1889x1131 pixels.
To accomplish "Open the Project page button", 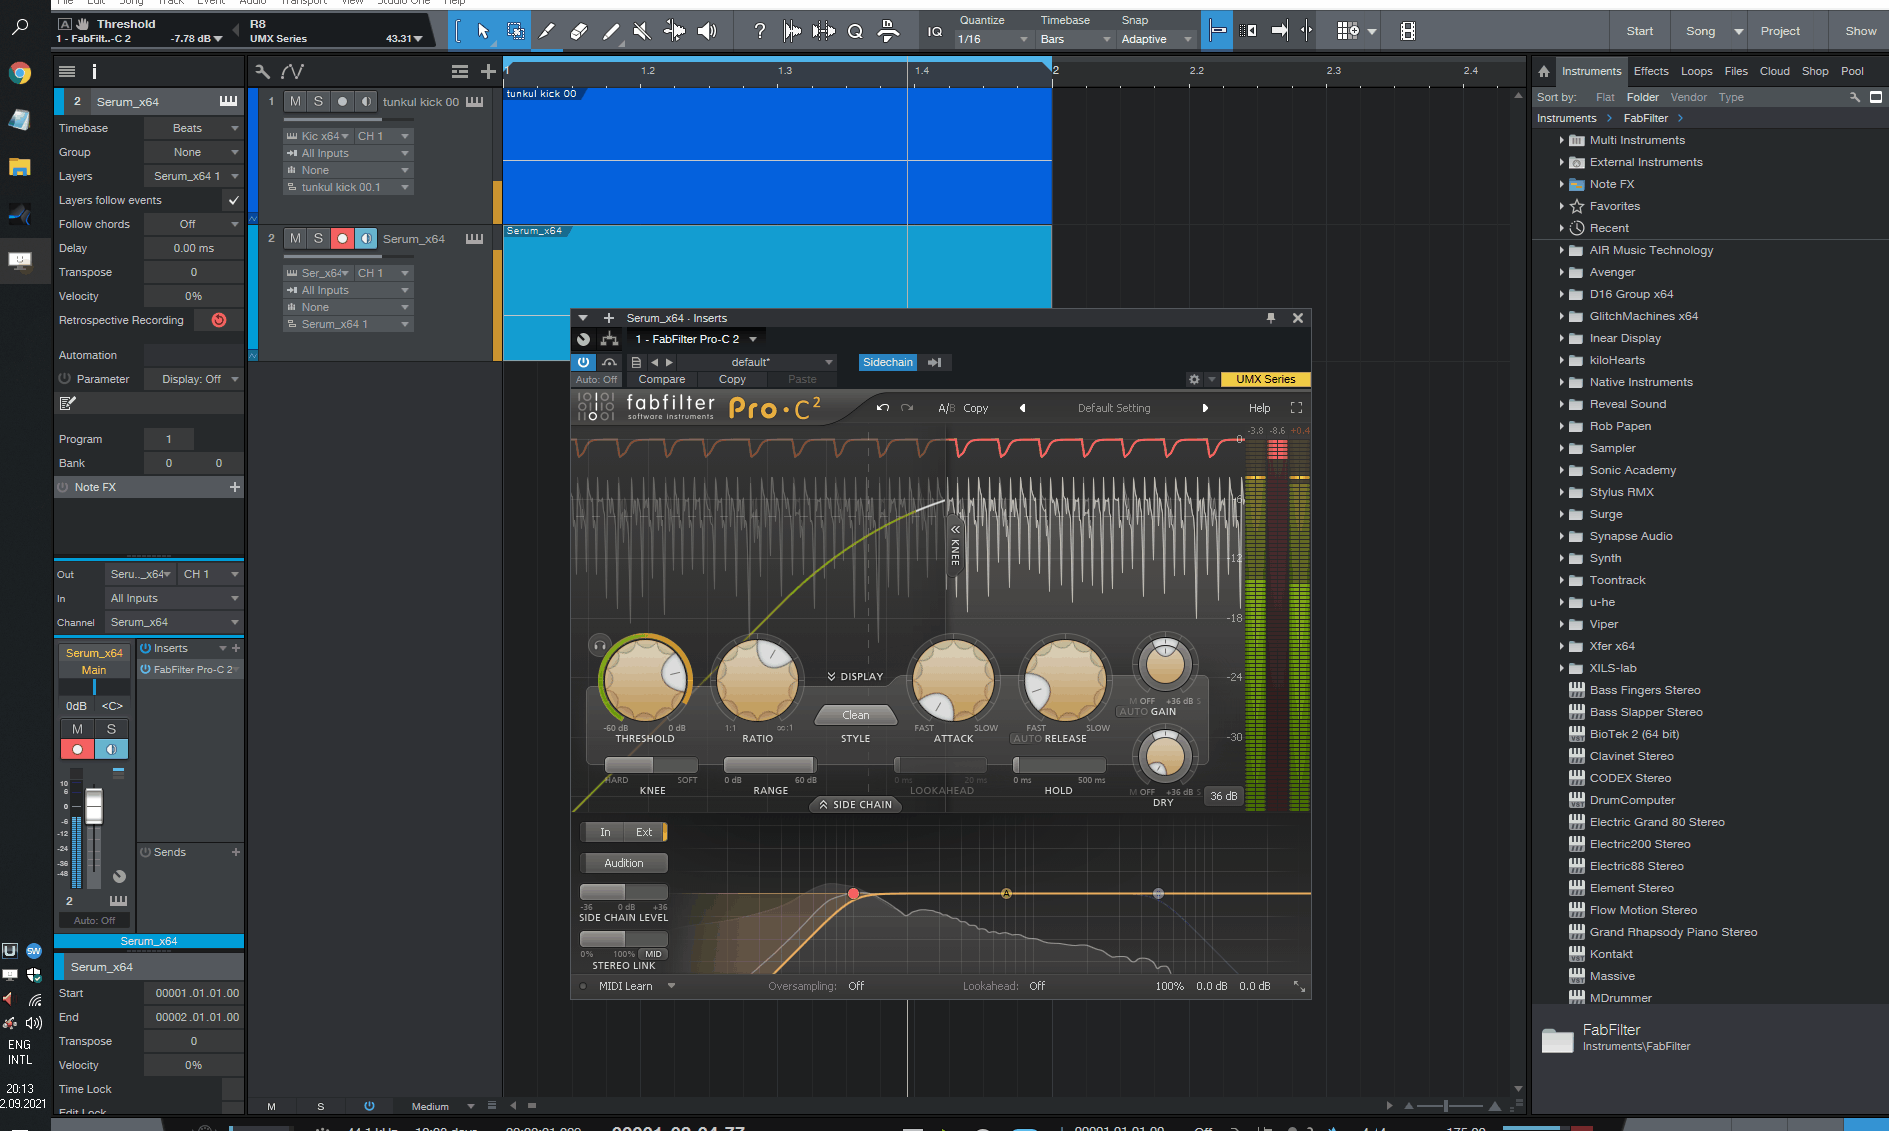I will pyautogui.click(x=1780, y=31).
